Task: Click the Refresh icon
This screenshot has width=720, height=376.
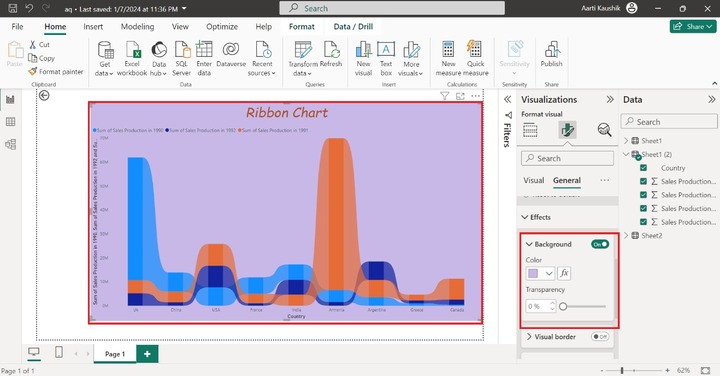Action: [331, 50]
